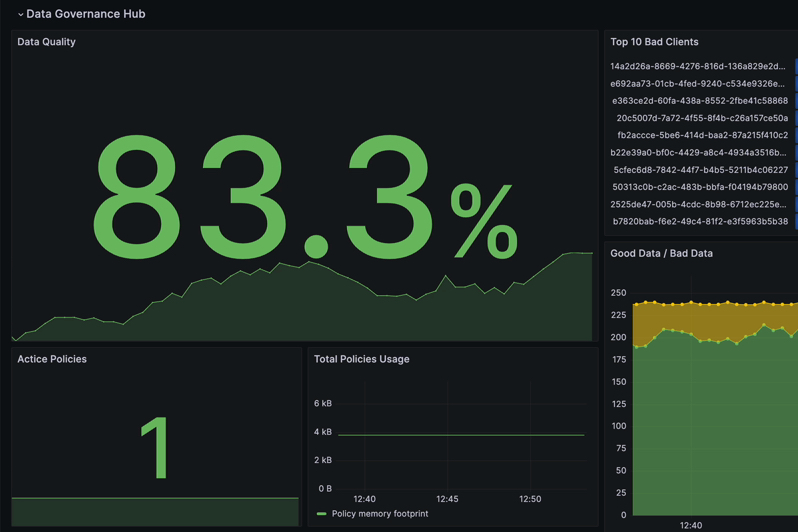Open the Data Governance Hub row title

pyautogui.click(x=86, y=14)
